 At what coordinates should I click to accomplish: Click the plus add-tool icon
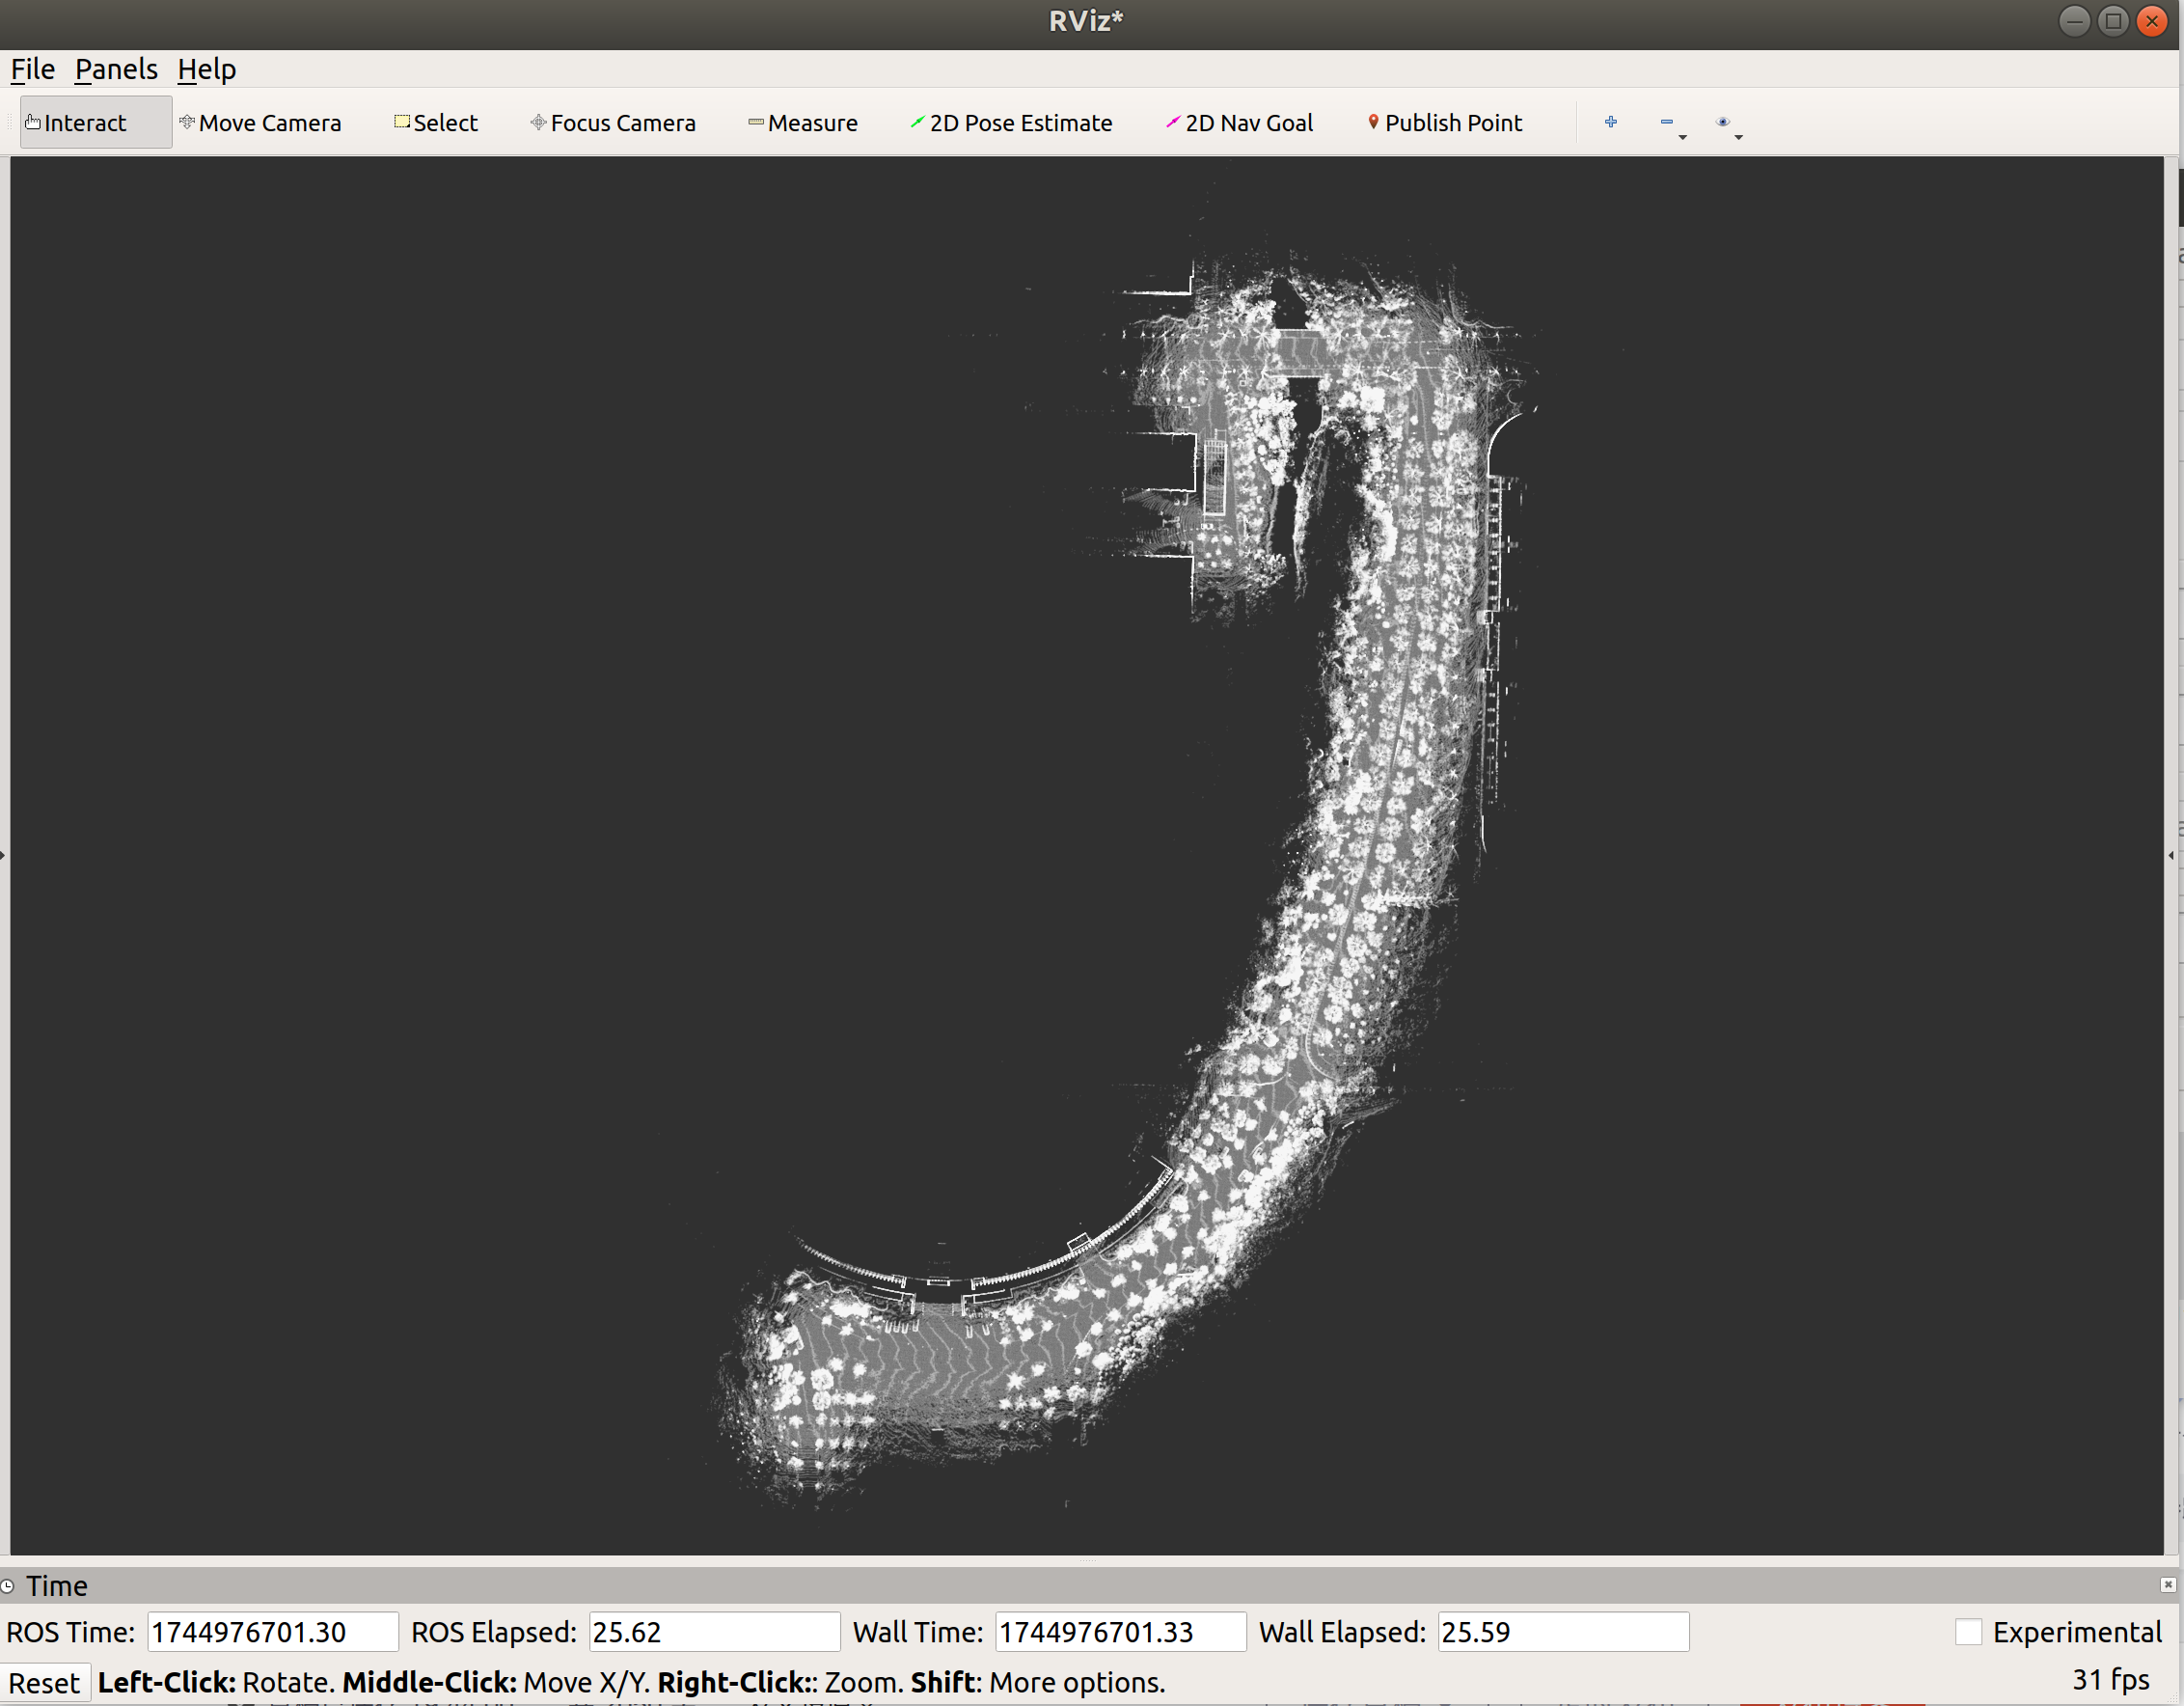[1610, 122]
